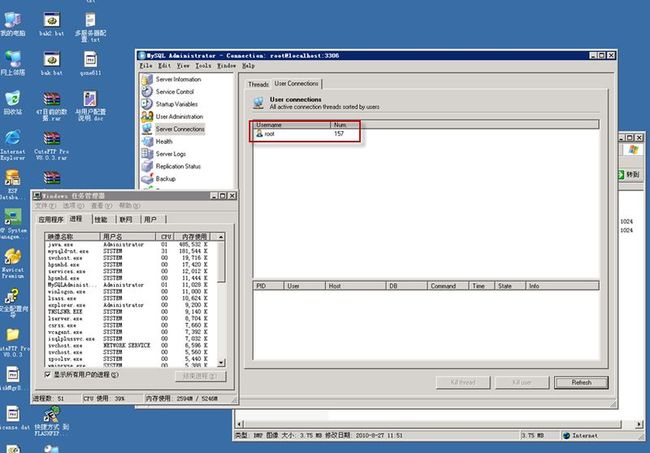Switch to the User Connections tab

pos(296,83)
